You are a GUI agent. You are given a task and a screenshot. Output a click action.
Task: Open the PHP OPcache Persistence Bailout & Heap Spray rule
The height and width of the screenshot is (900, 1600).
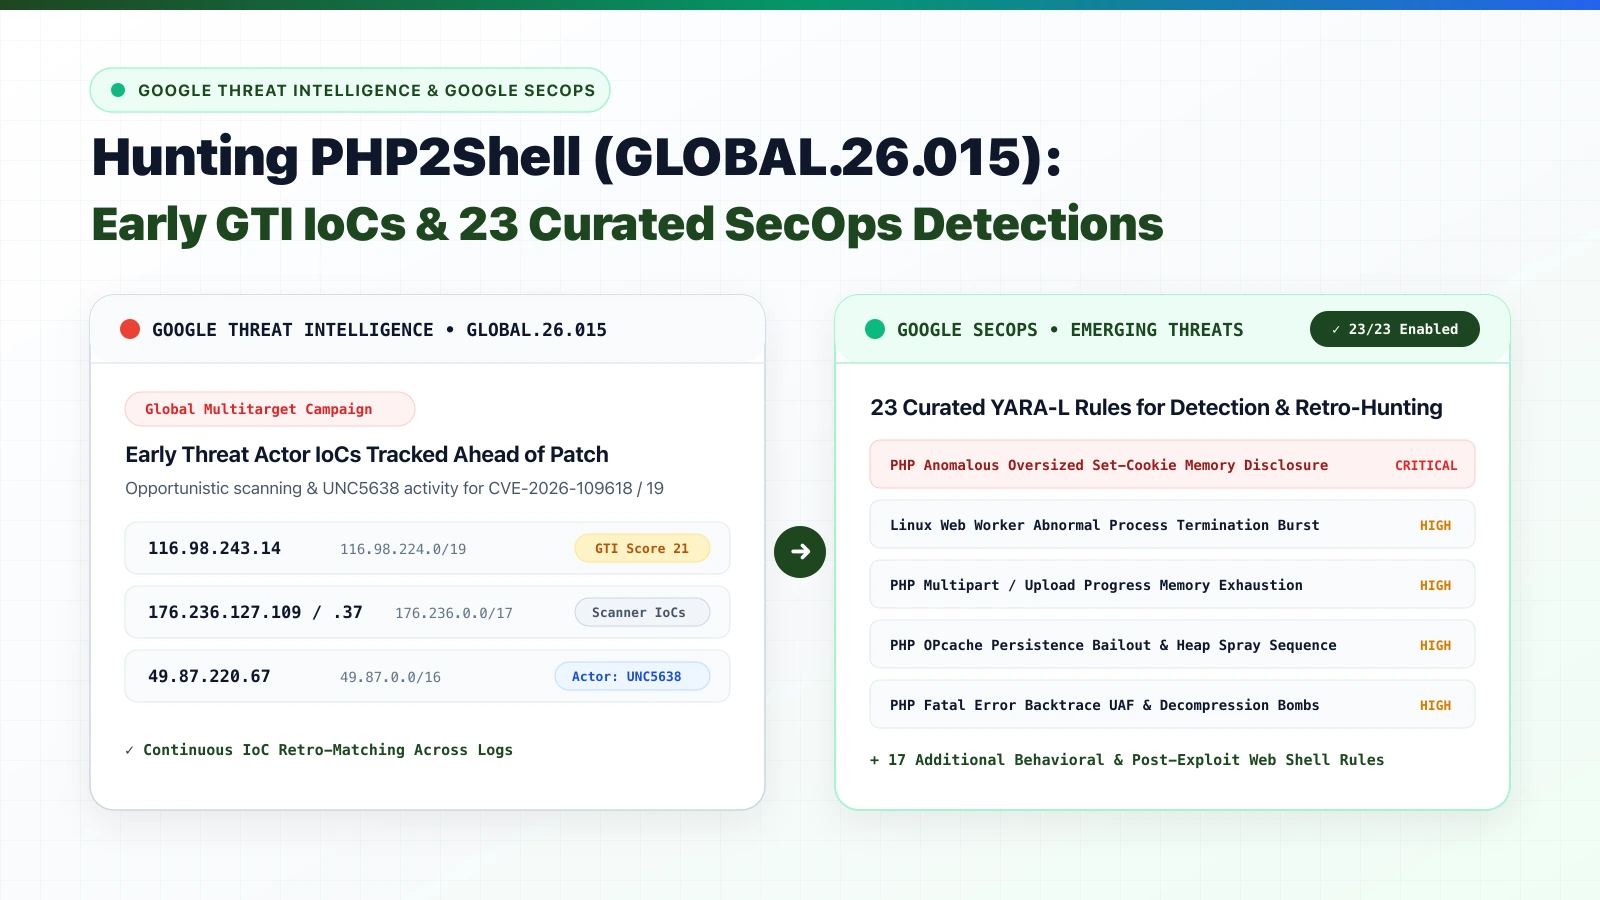[1172, 645]
